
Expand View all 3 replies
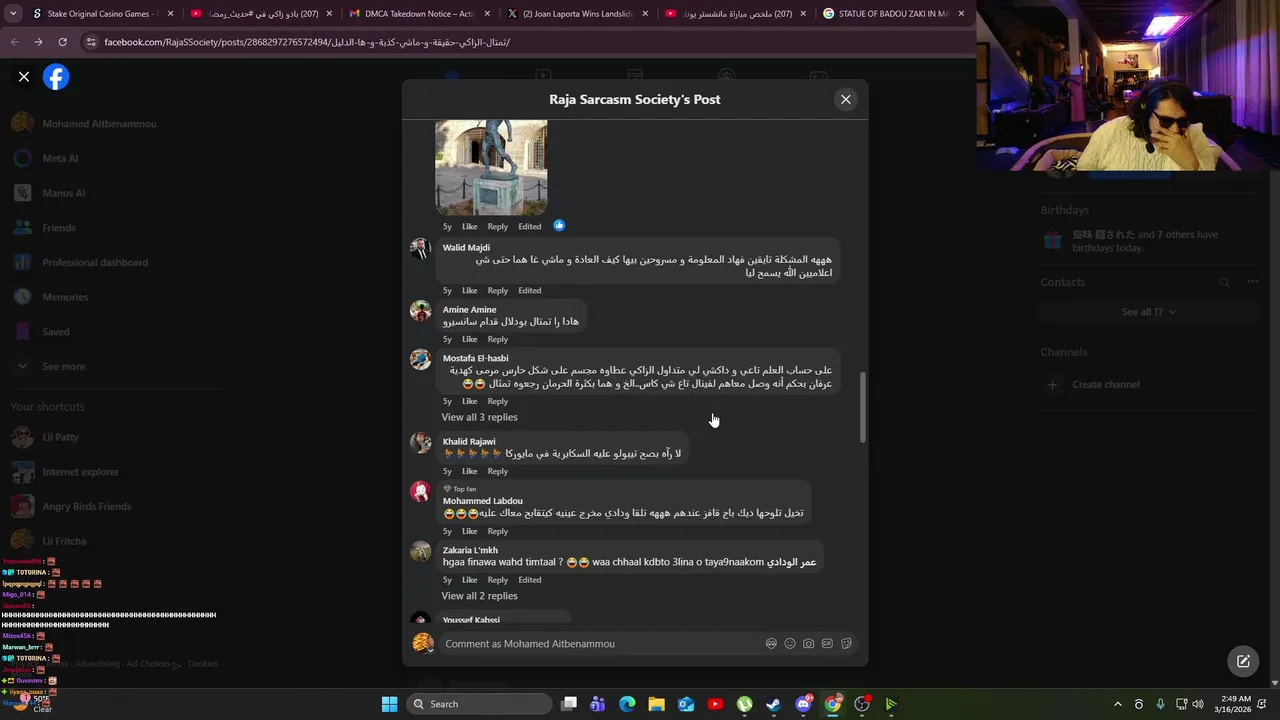tap(479, 417)
